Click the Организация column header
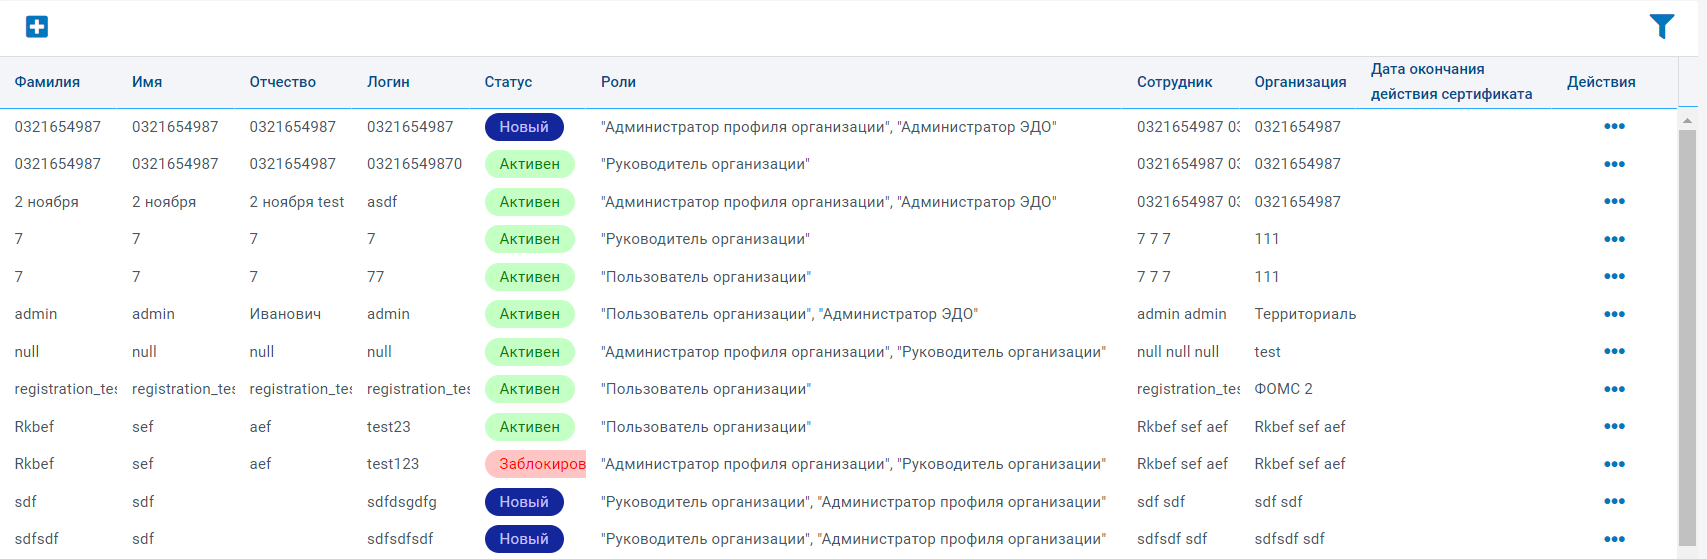Viewport: 1707px width, 559px height. [1300, 82]
